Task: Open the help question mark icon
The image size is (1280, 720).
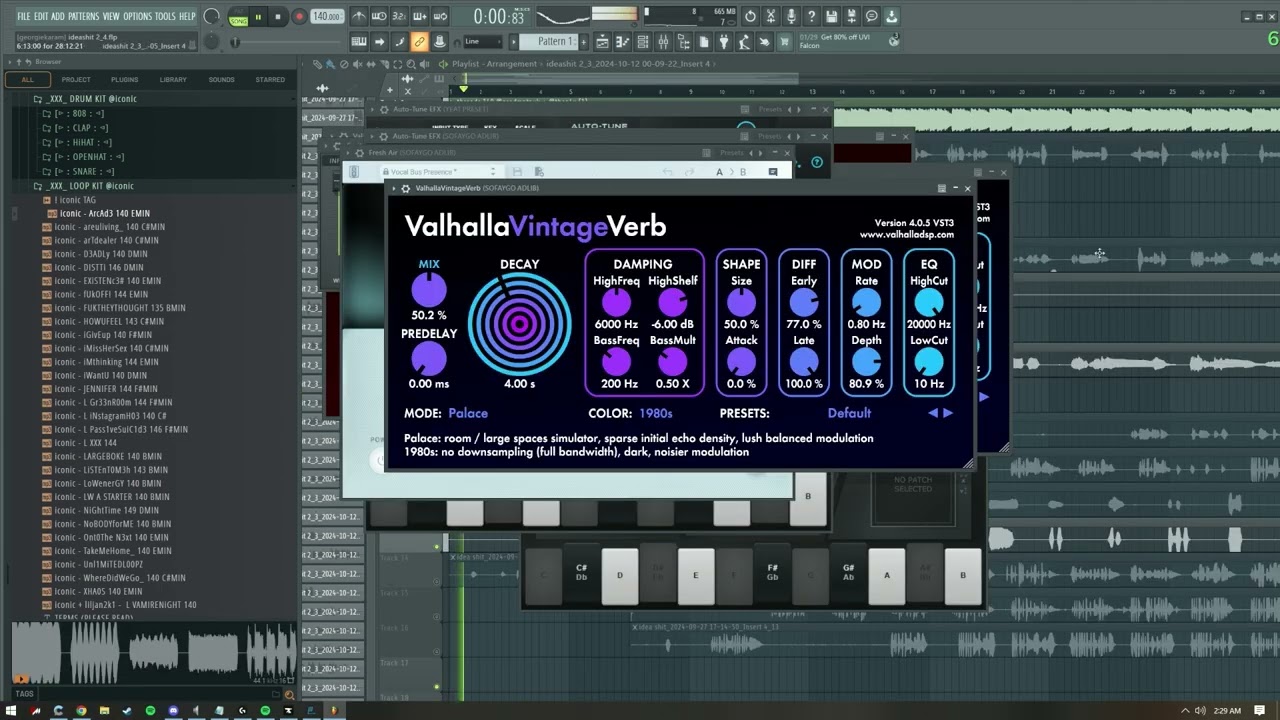Action: click(x=810, y=16)
